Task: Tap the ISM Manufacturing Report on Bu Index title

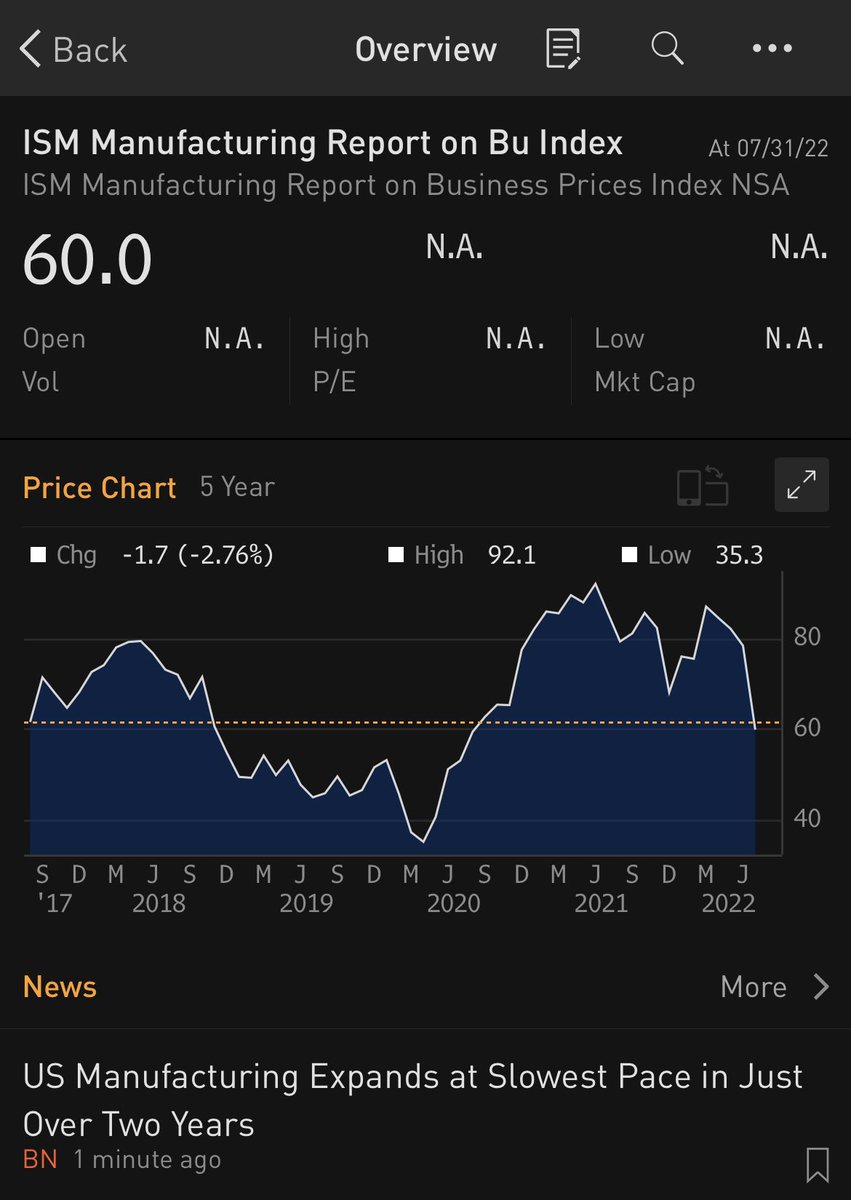Action: click(x=322, y=143)
